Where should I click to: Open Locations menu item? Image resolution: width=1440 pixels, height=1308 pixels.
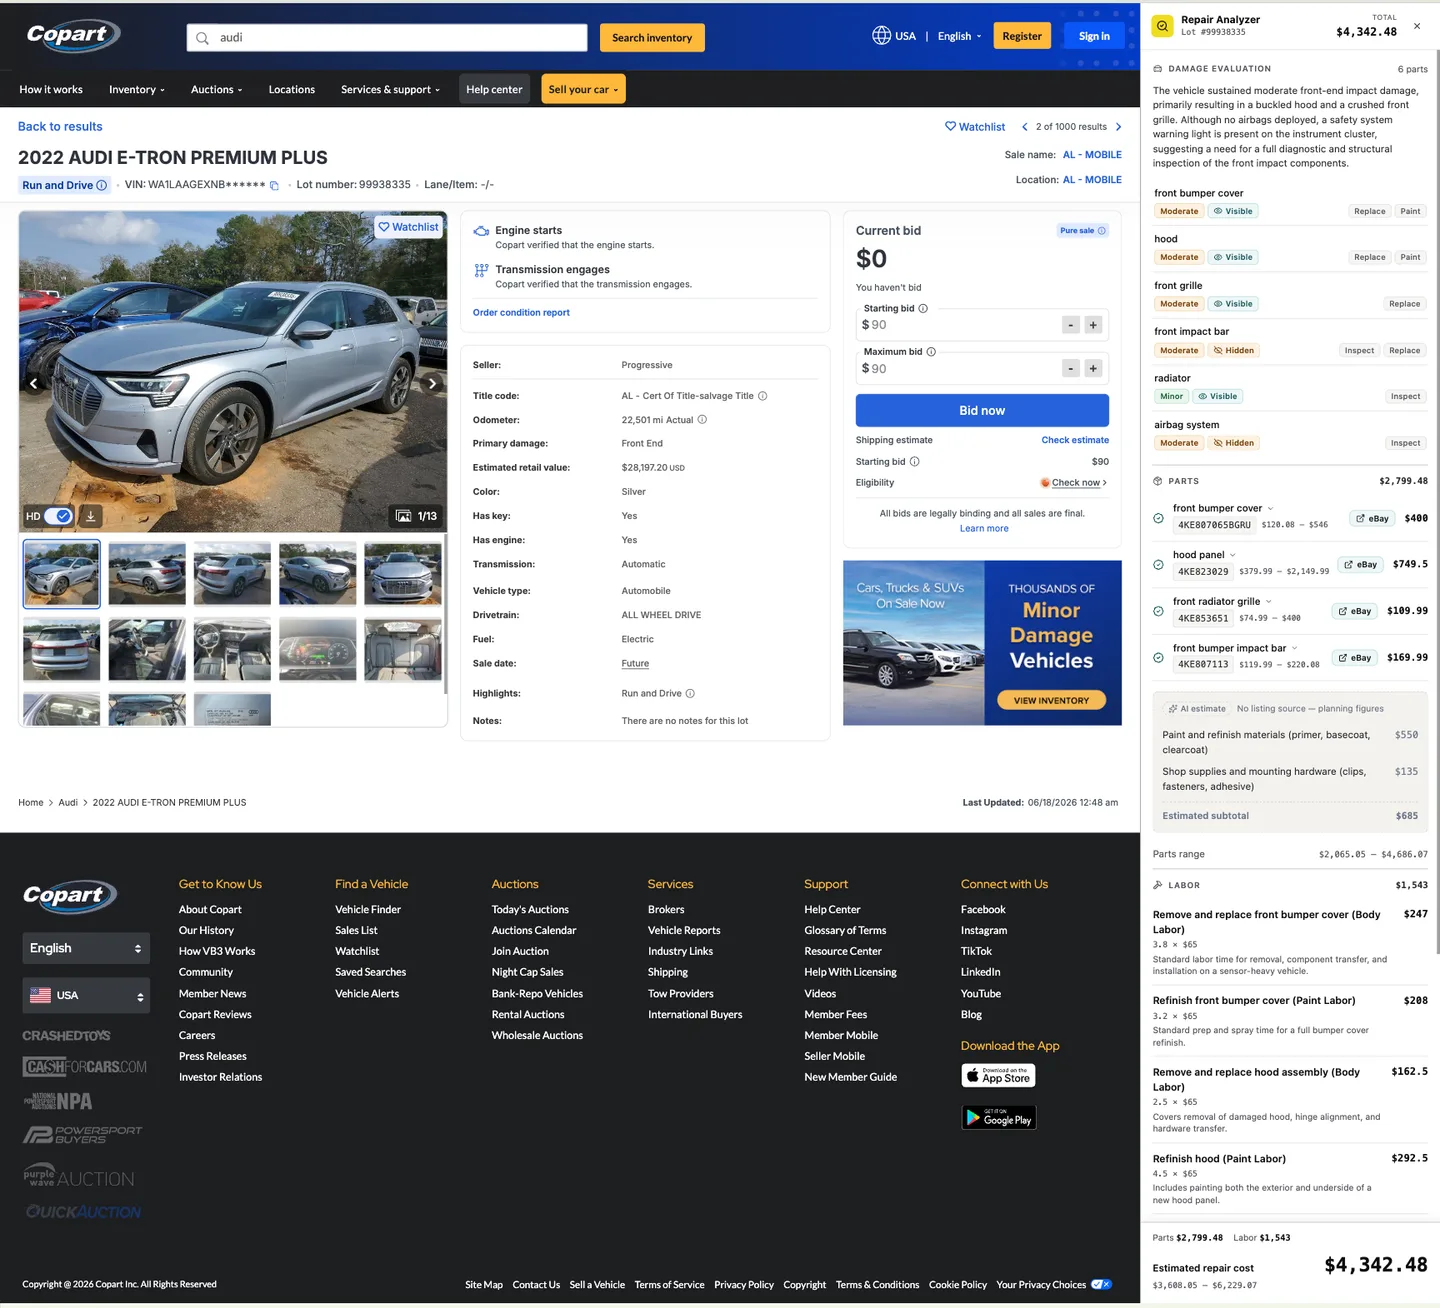coord(292,90)
